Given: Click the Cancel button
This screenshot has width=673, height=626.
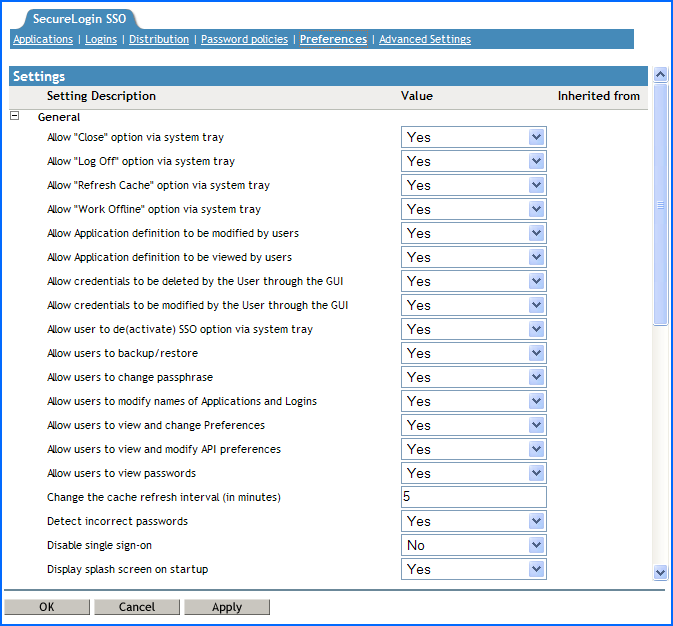Looking at the screenshot, I should pyautogui.click(x=137, y=607).
